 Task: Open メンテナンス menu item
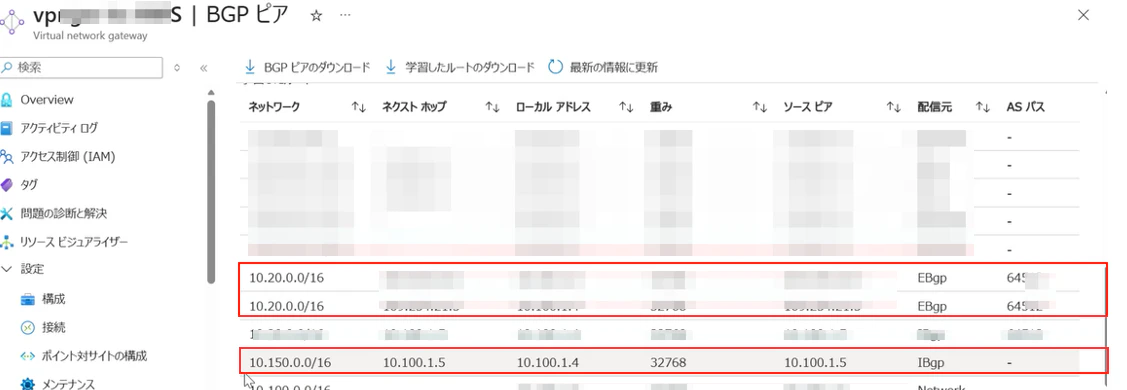[68, 384]
